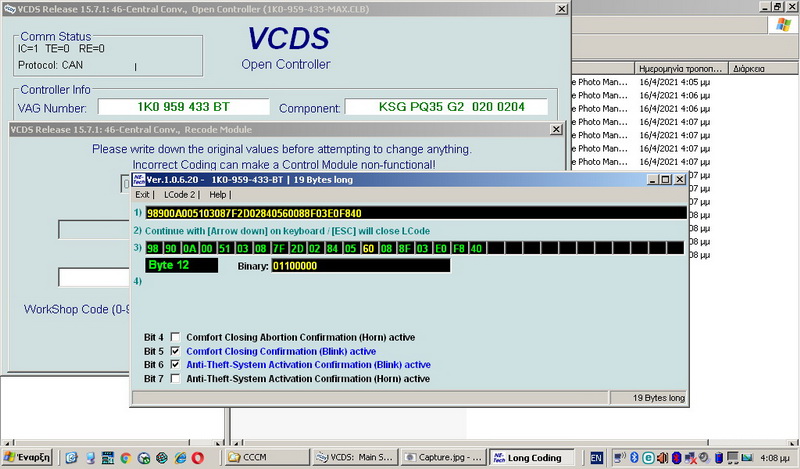Click the VAG Number field 1K0 959 433 BT
This screenshot has height=469, width=800.
point(183,107)
